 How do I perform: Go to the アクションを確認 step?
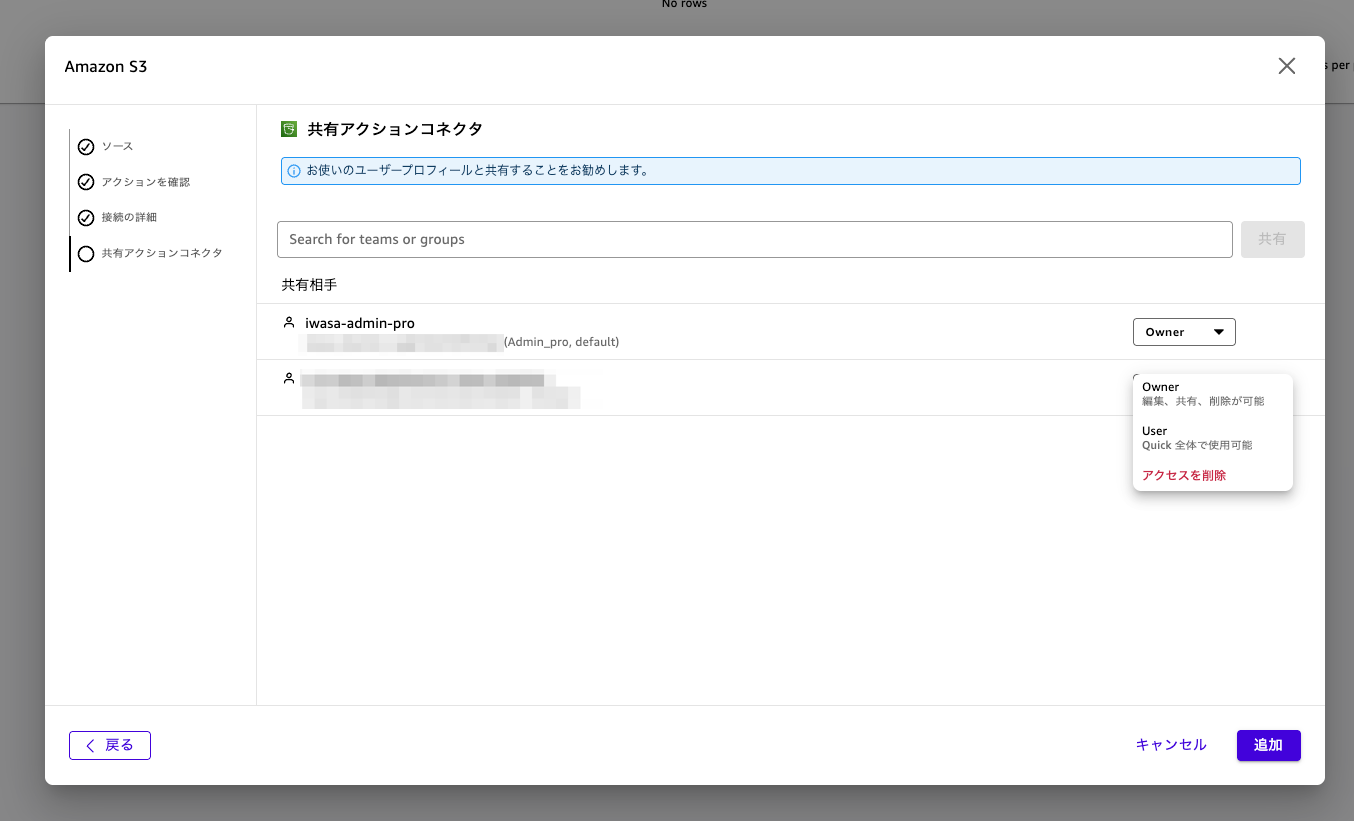pos(146,182)
